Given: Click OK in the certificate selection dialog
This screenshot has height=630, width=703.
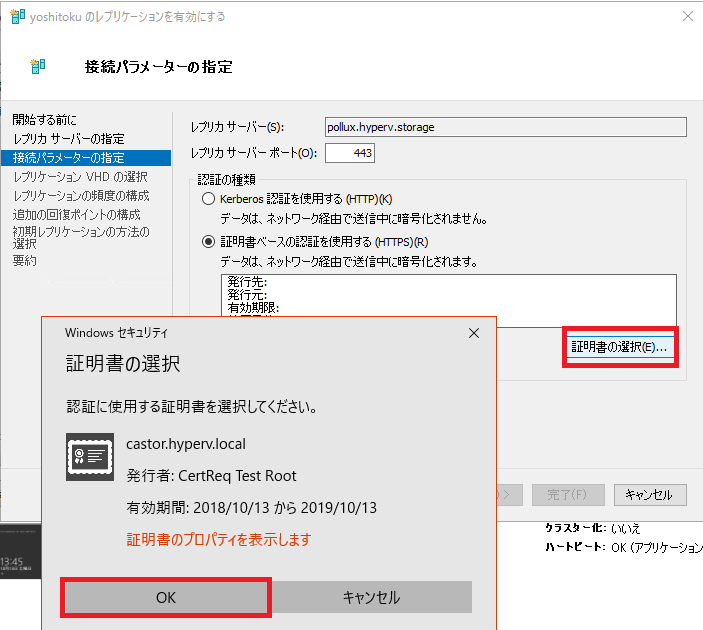Looking at the screenshot, I should point(166,597).
